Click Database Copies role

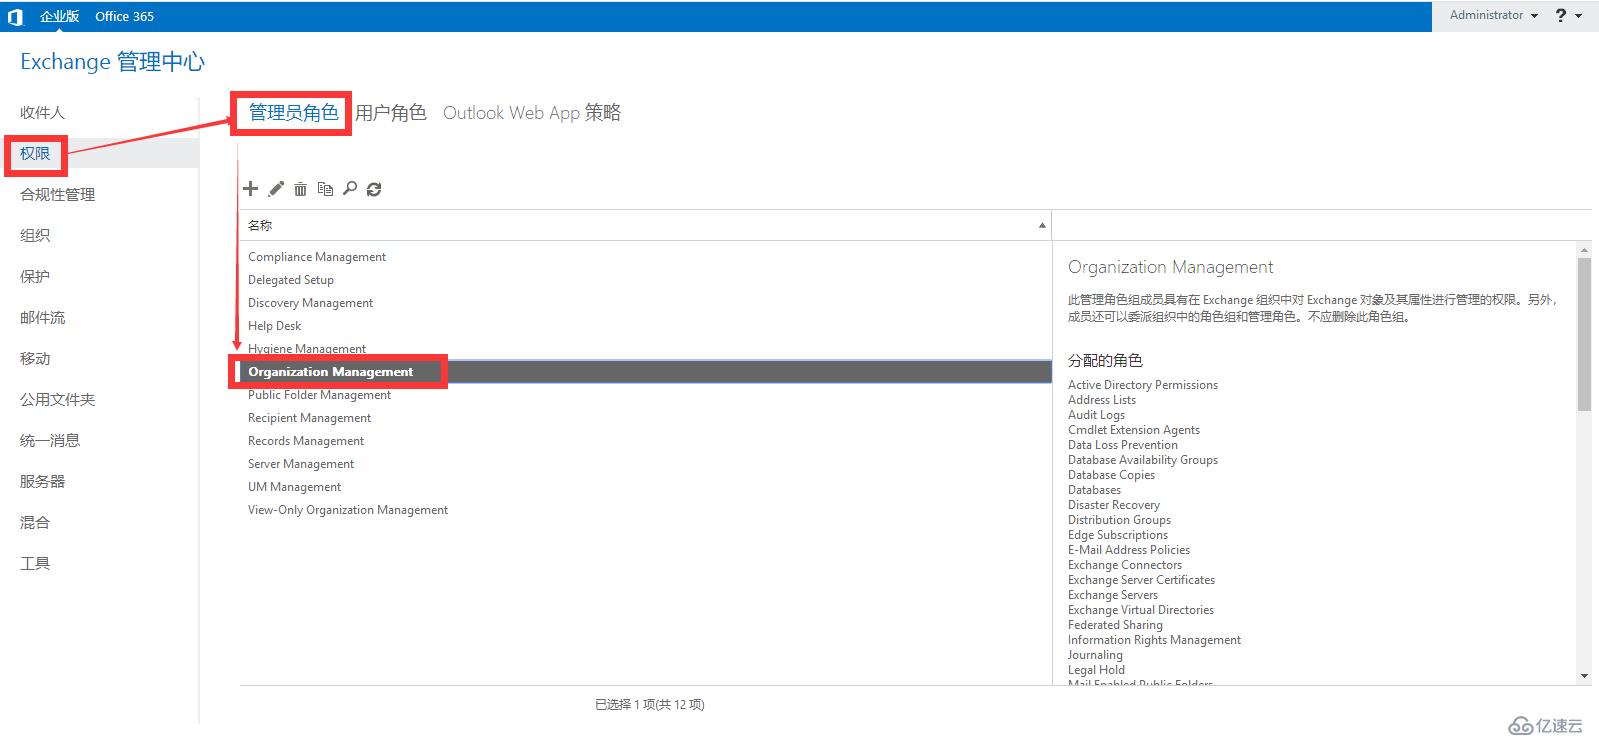click(1111, 475)
